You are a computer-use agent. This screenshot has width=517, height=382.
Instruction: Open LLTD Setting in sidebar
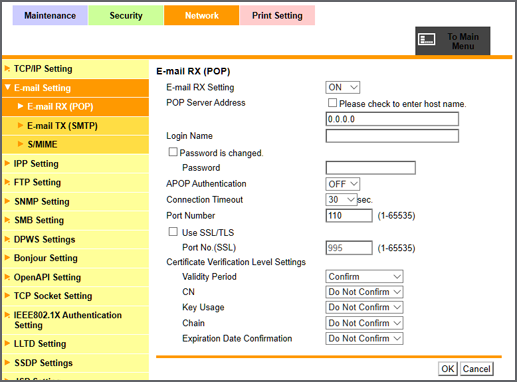coord(75,344)
